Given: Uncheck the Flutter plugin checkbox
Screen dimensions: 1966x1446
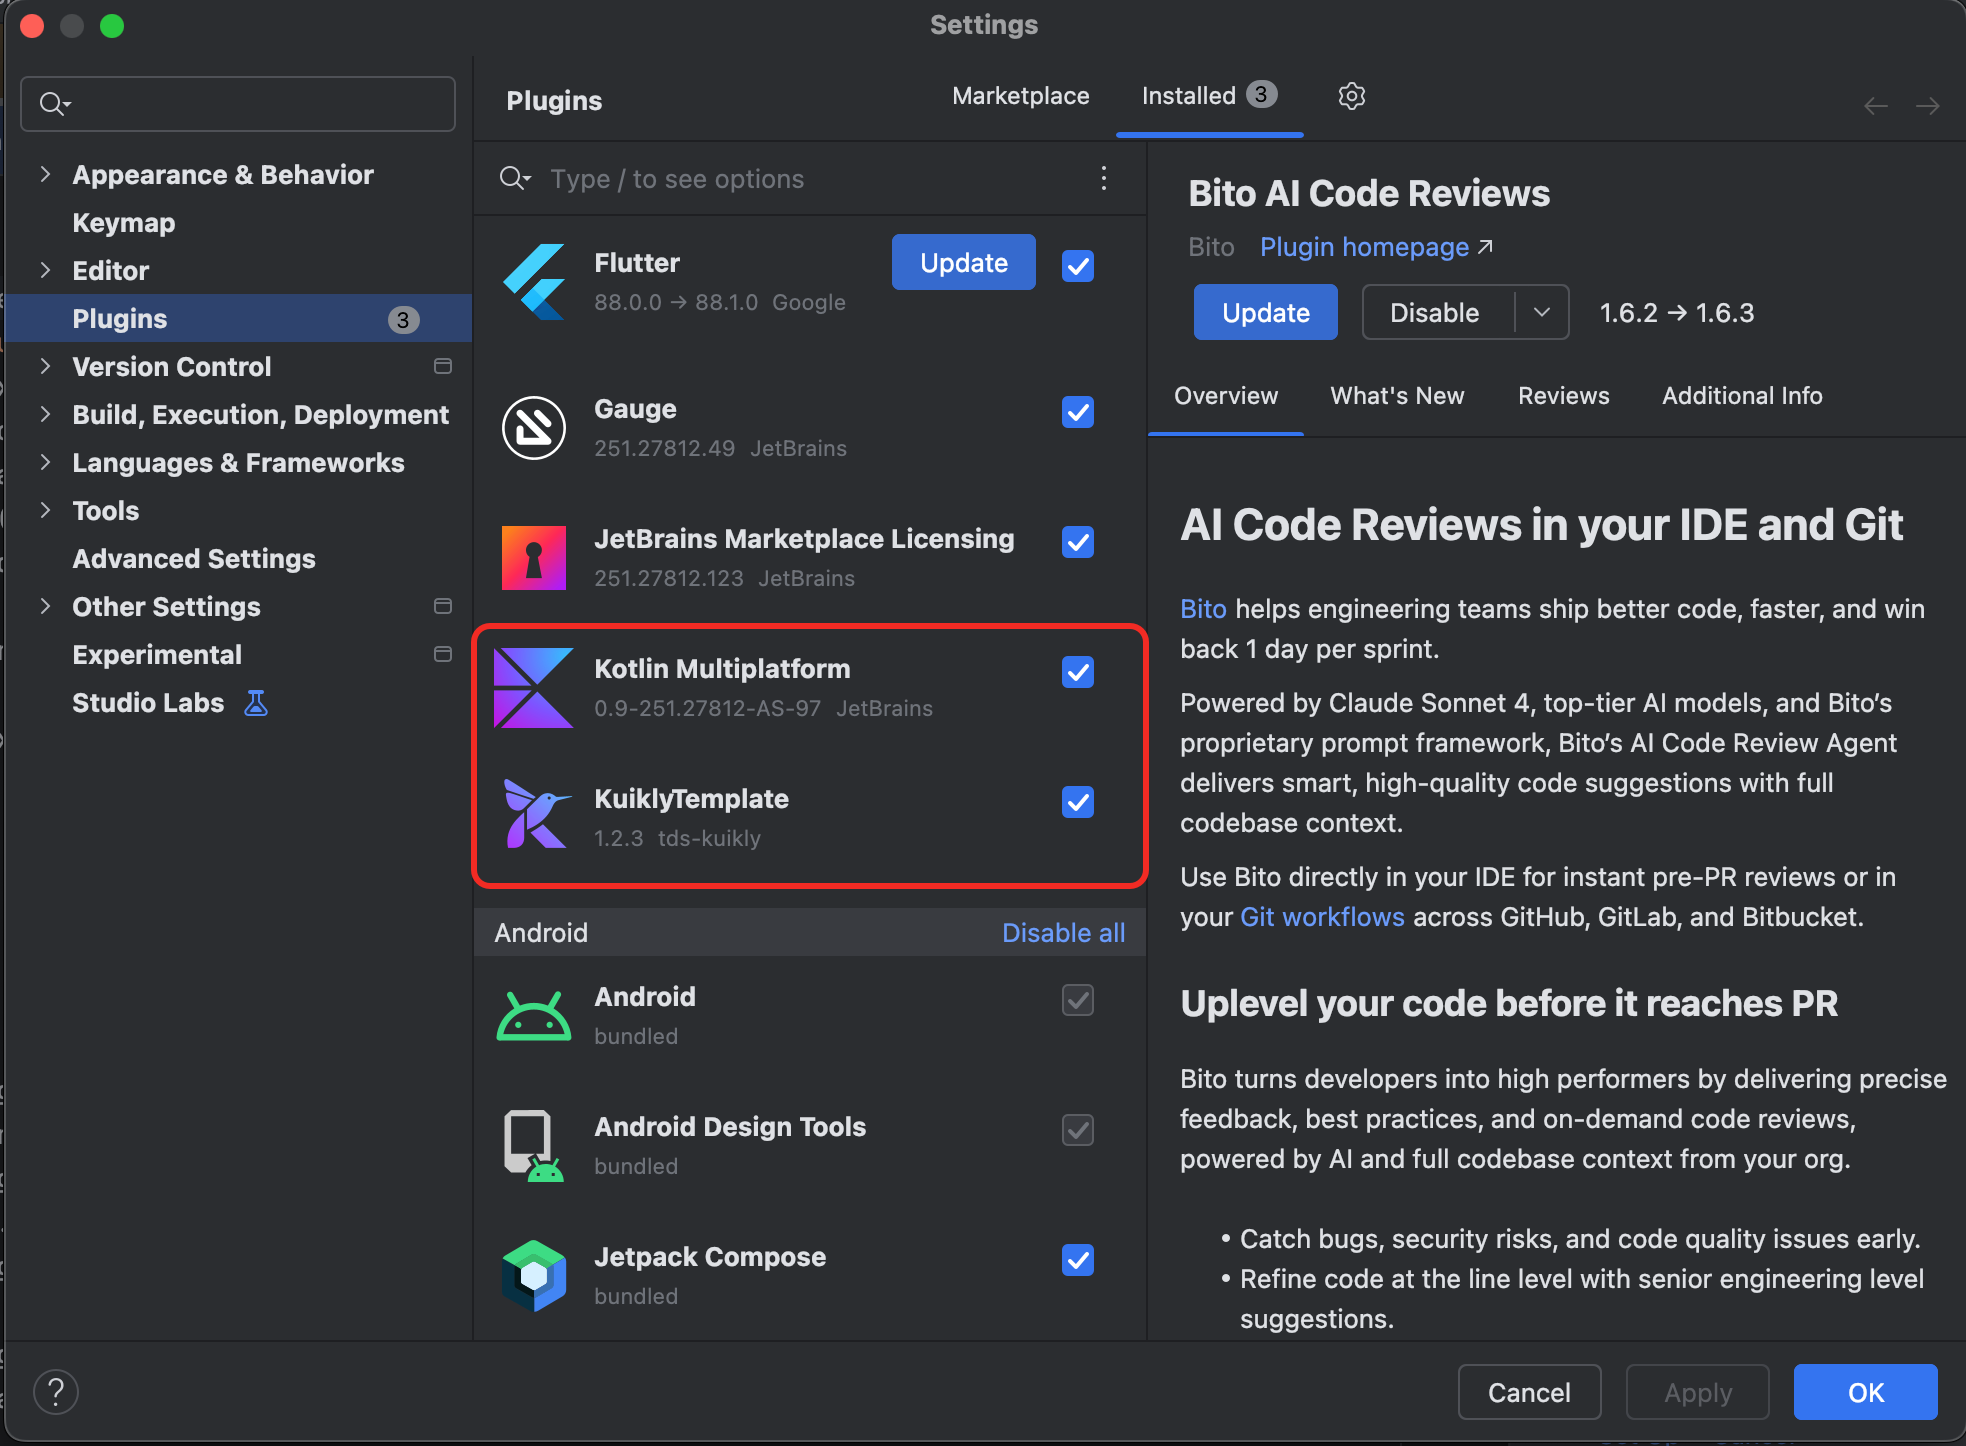Looking at the screenshot, I should pyautogui.click(x=1077, y=266).
